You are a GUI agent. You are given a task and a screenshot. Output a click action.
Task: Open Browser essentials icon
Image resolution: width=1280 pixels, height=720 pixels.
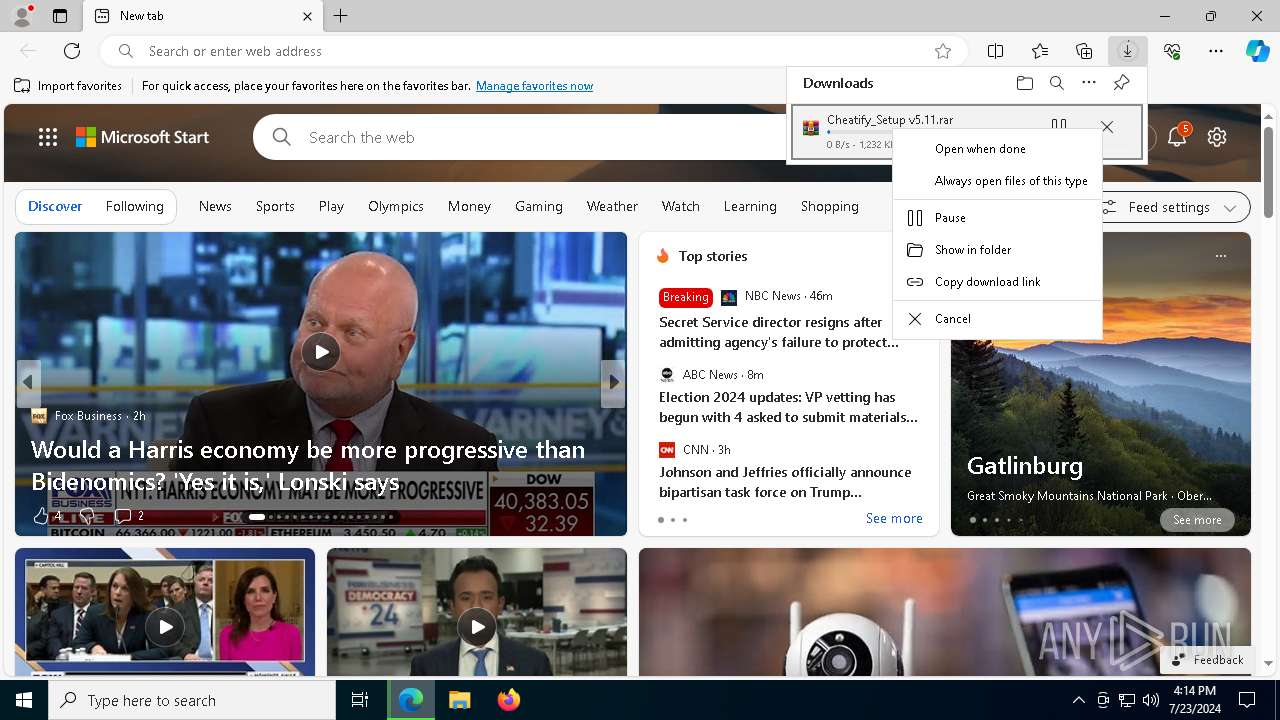1172,51
